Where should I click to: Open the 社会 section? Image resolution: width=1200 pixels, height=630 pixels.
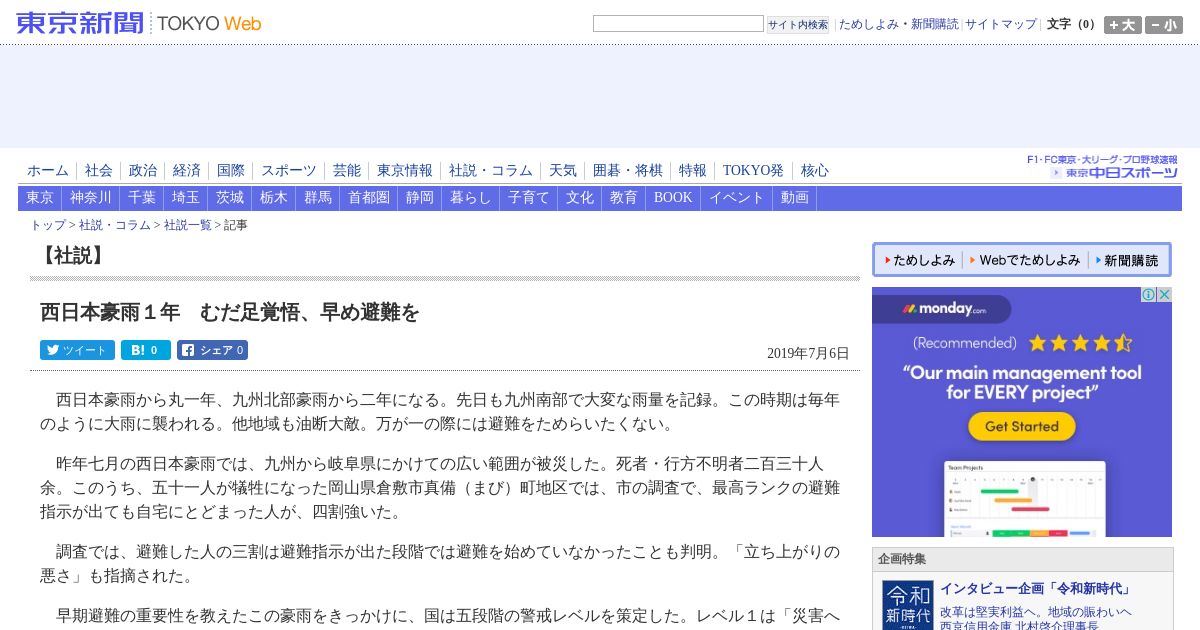pos(99,171)
